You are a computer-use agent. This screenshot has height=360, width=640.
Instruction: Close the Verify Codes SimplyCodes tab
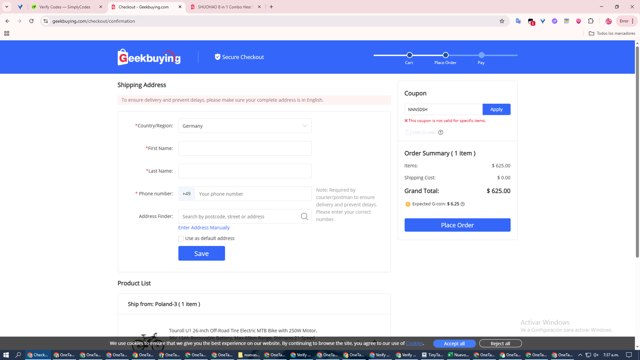click(x=101, y=7)
